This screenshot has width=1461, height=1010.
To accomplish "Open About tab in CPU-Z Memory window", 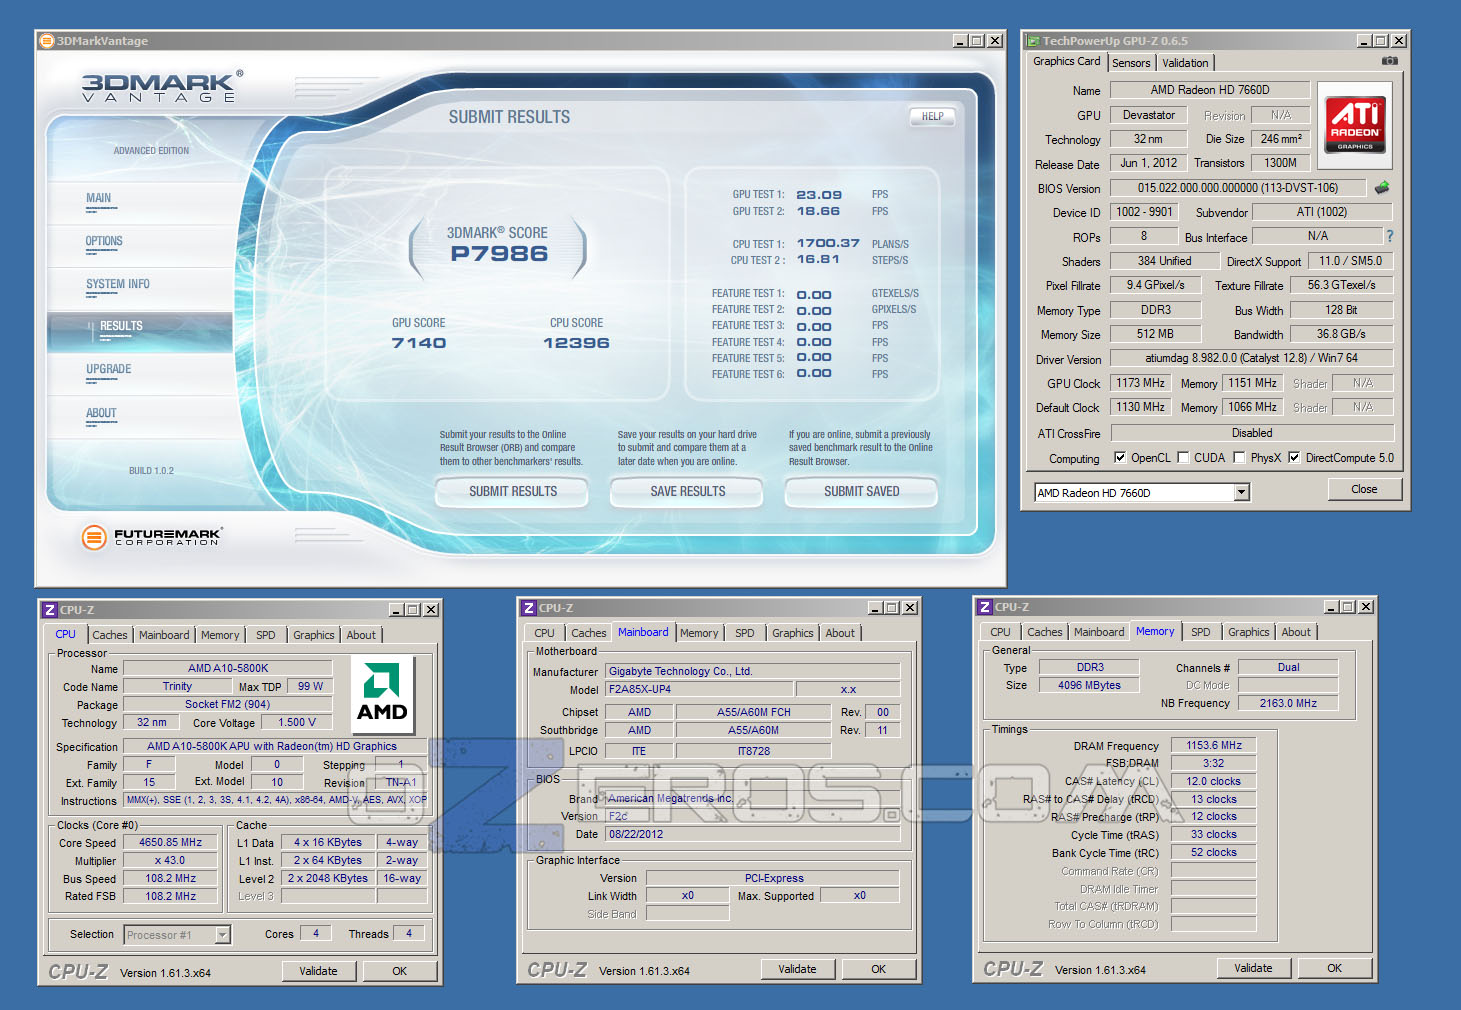I will coord(1296,632).
